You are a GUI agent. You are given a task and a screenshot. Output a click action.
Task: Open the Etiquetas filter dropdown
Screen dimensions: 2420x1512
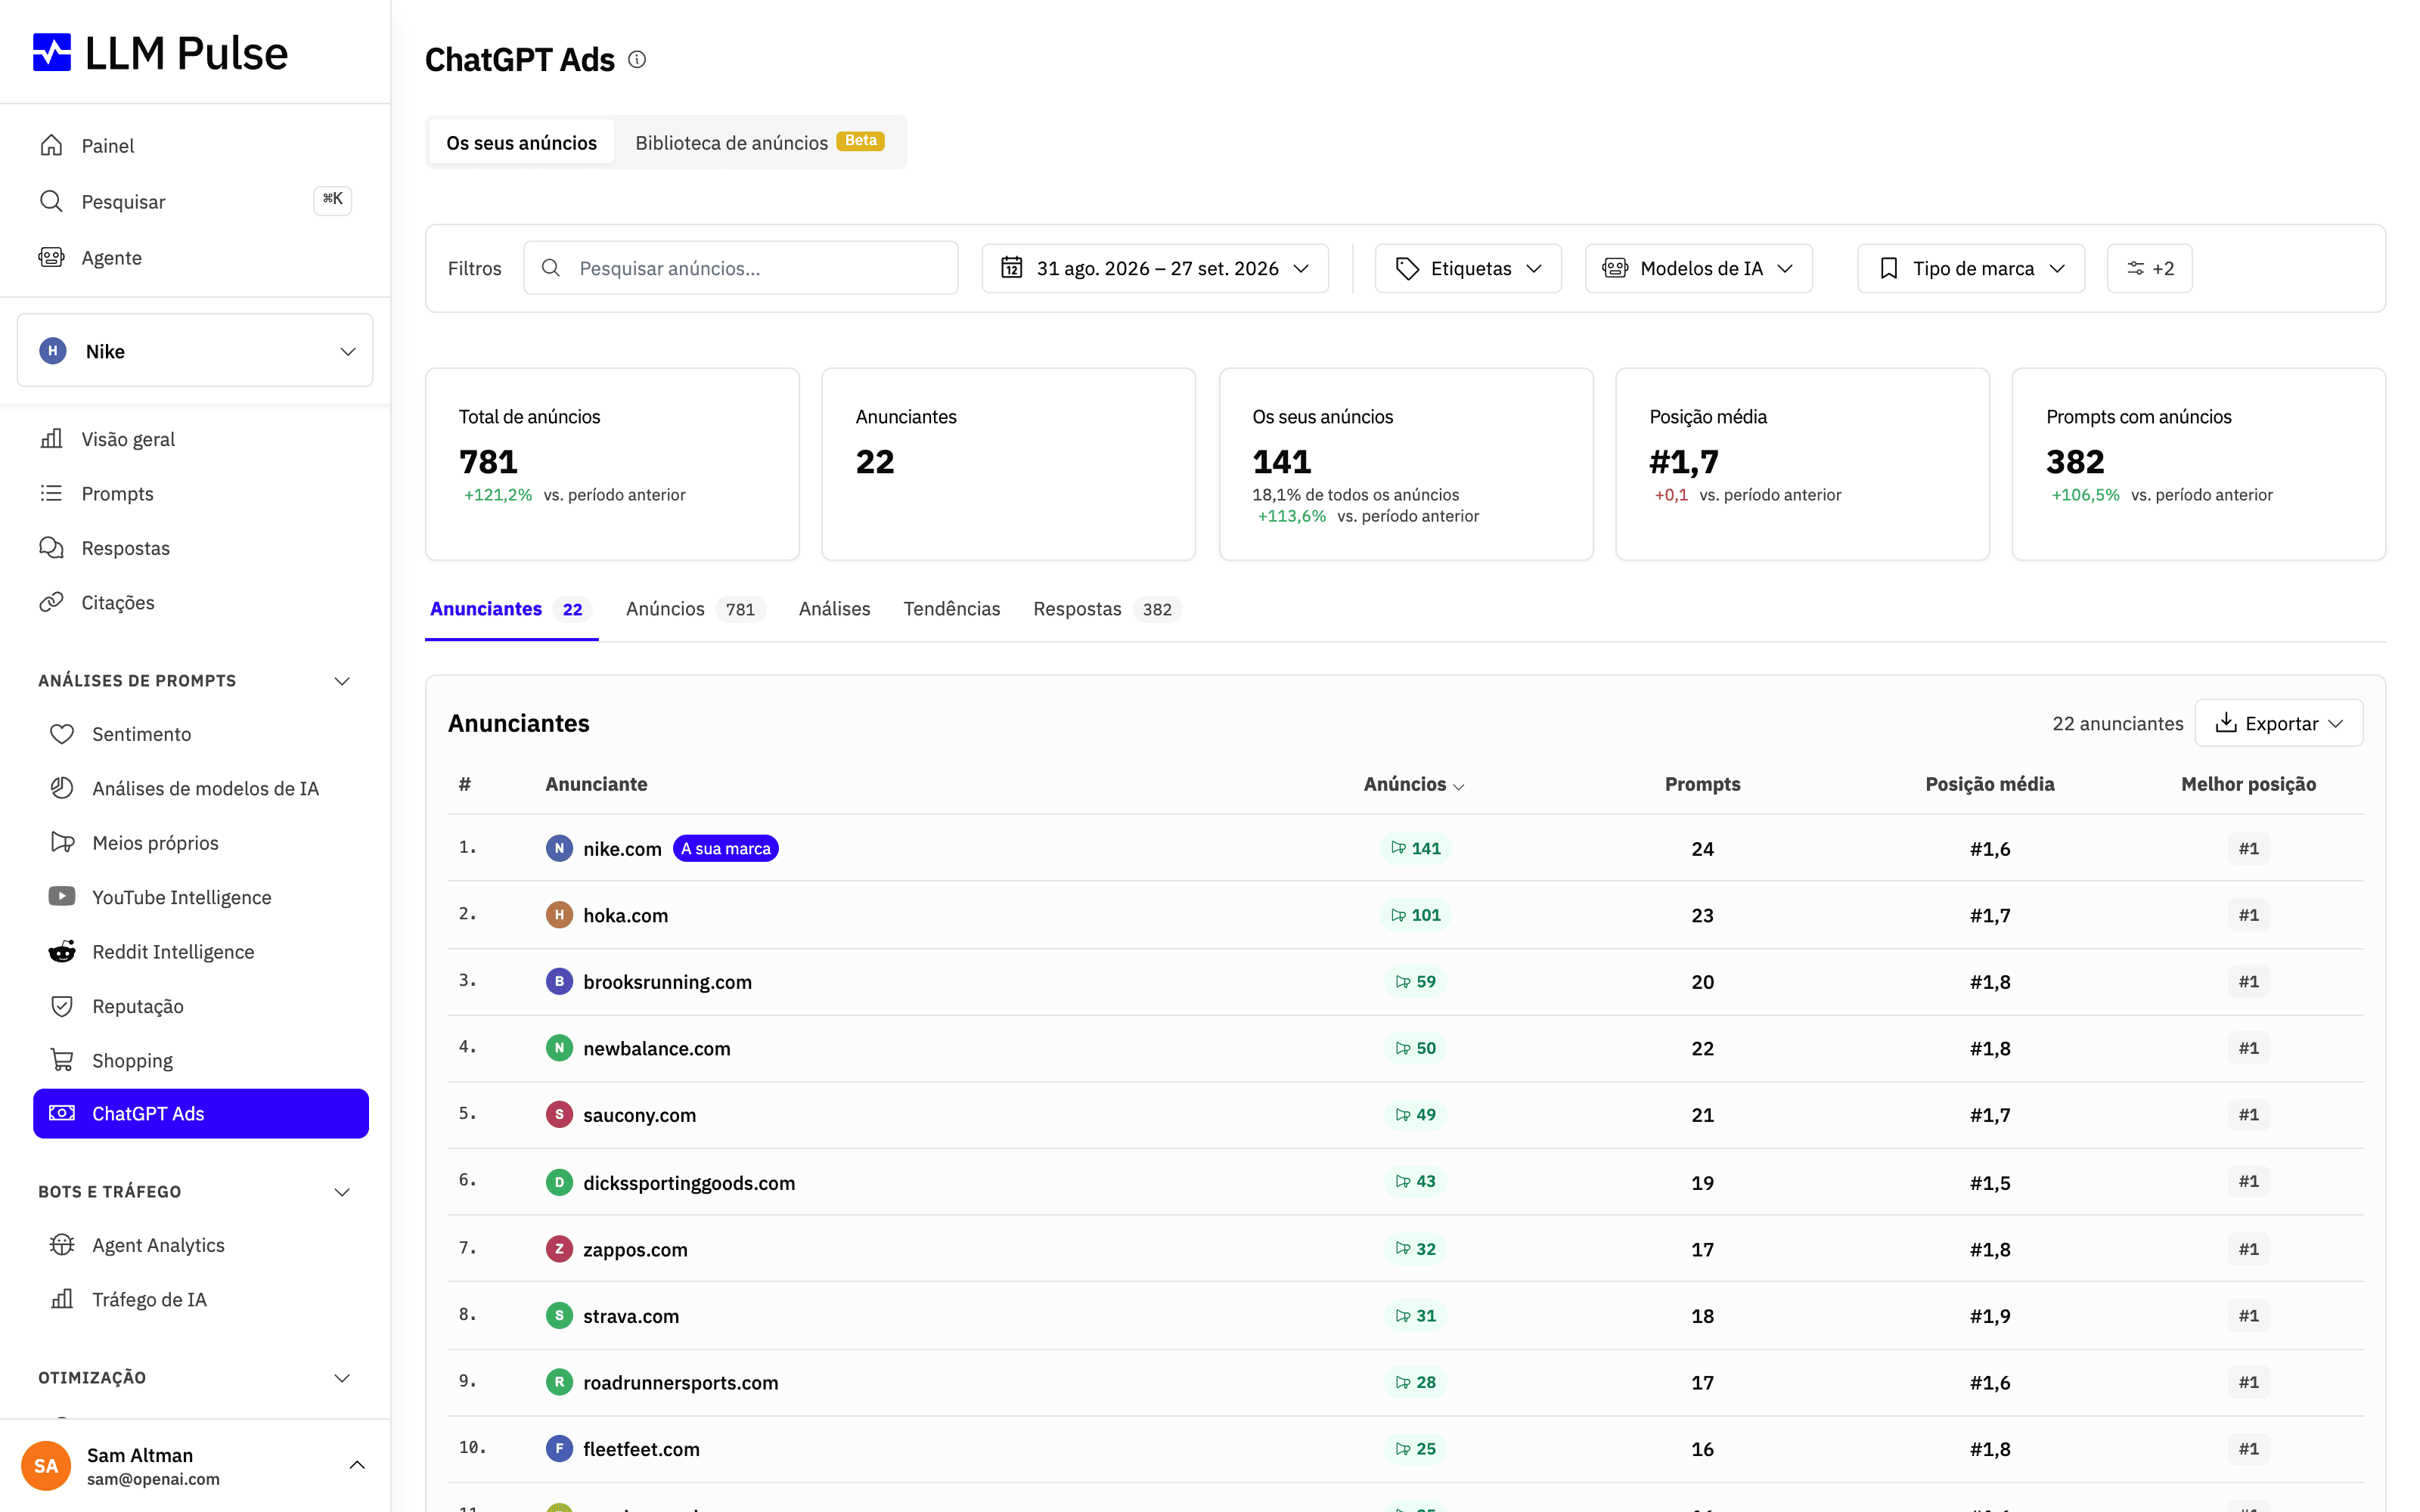tap(1468, 268)
